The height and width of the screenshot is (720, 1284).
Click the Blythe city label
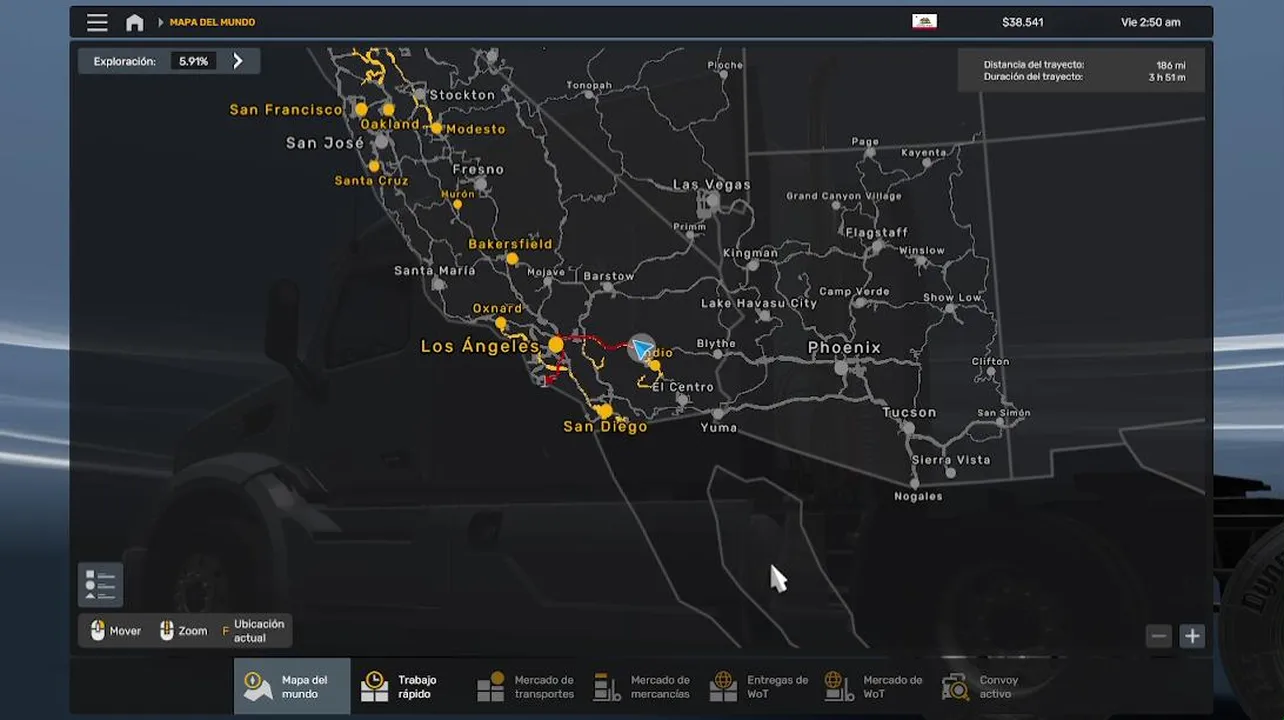[x=716, y=343]
